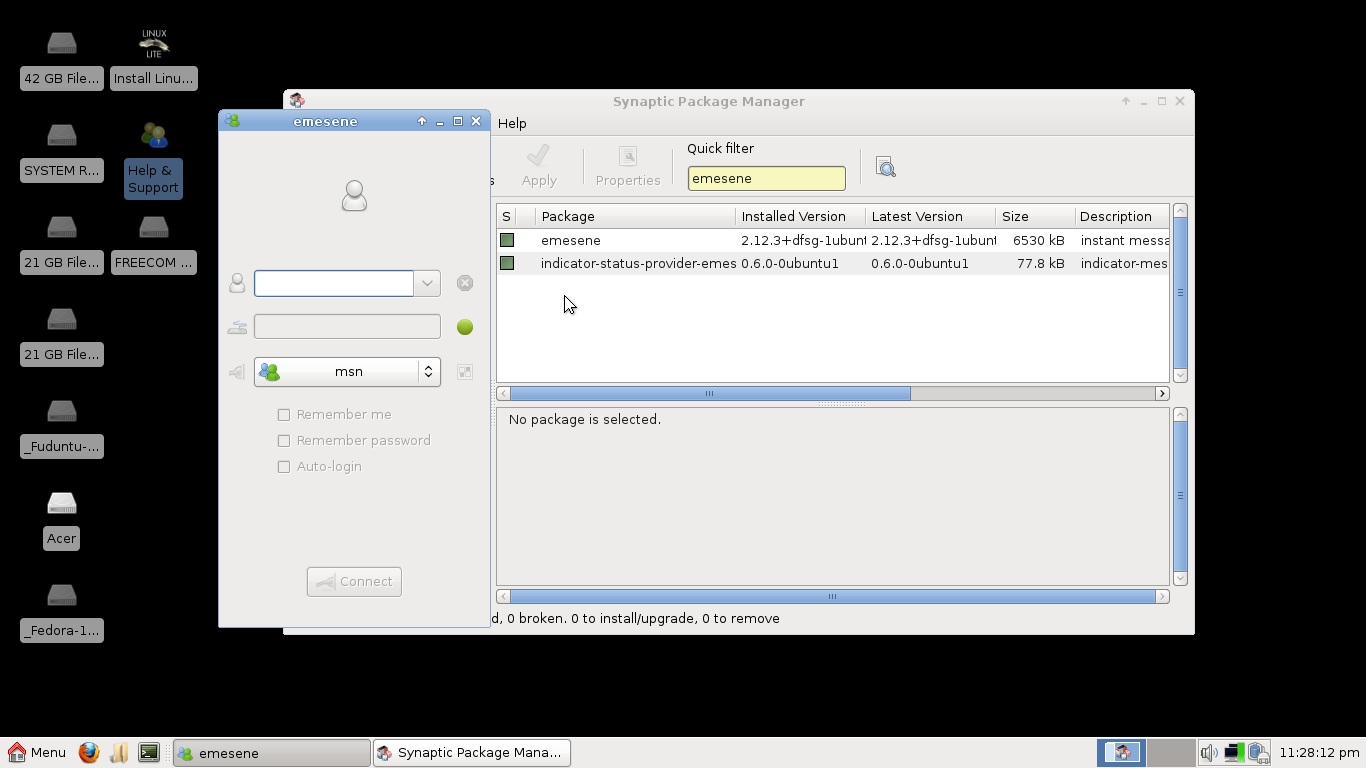Click the Apply toolbar button in Synaptic
1366x768 pixels.
tap(539, 166)
